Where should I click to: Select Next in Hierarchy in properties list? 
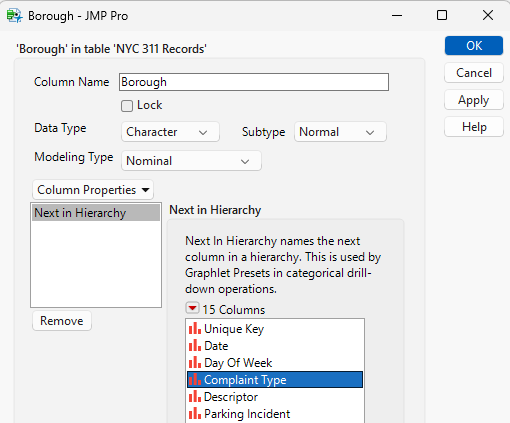(96, 213)
